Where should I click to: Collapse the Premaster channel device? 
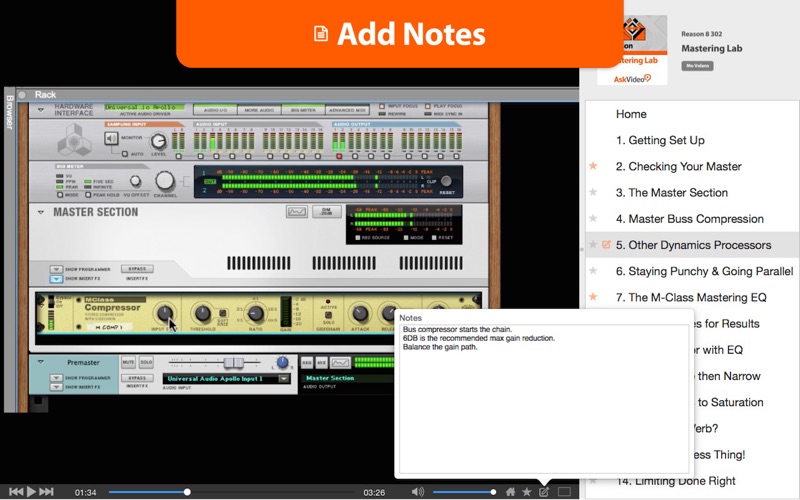(40, 362)
